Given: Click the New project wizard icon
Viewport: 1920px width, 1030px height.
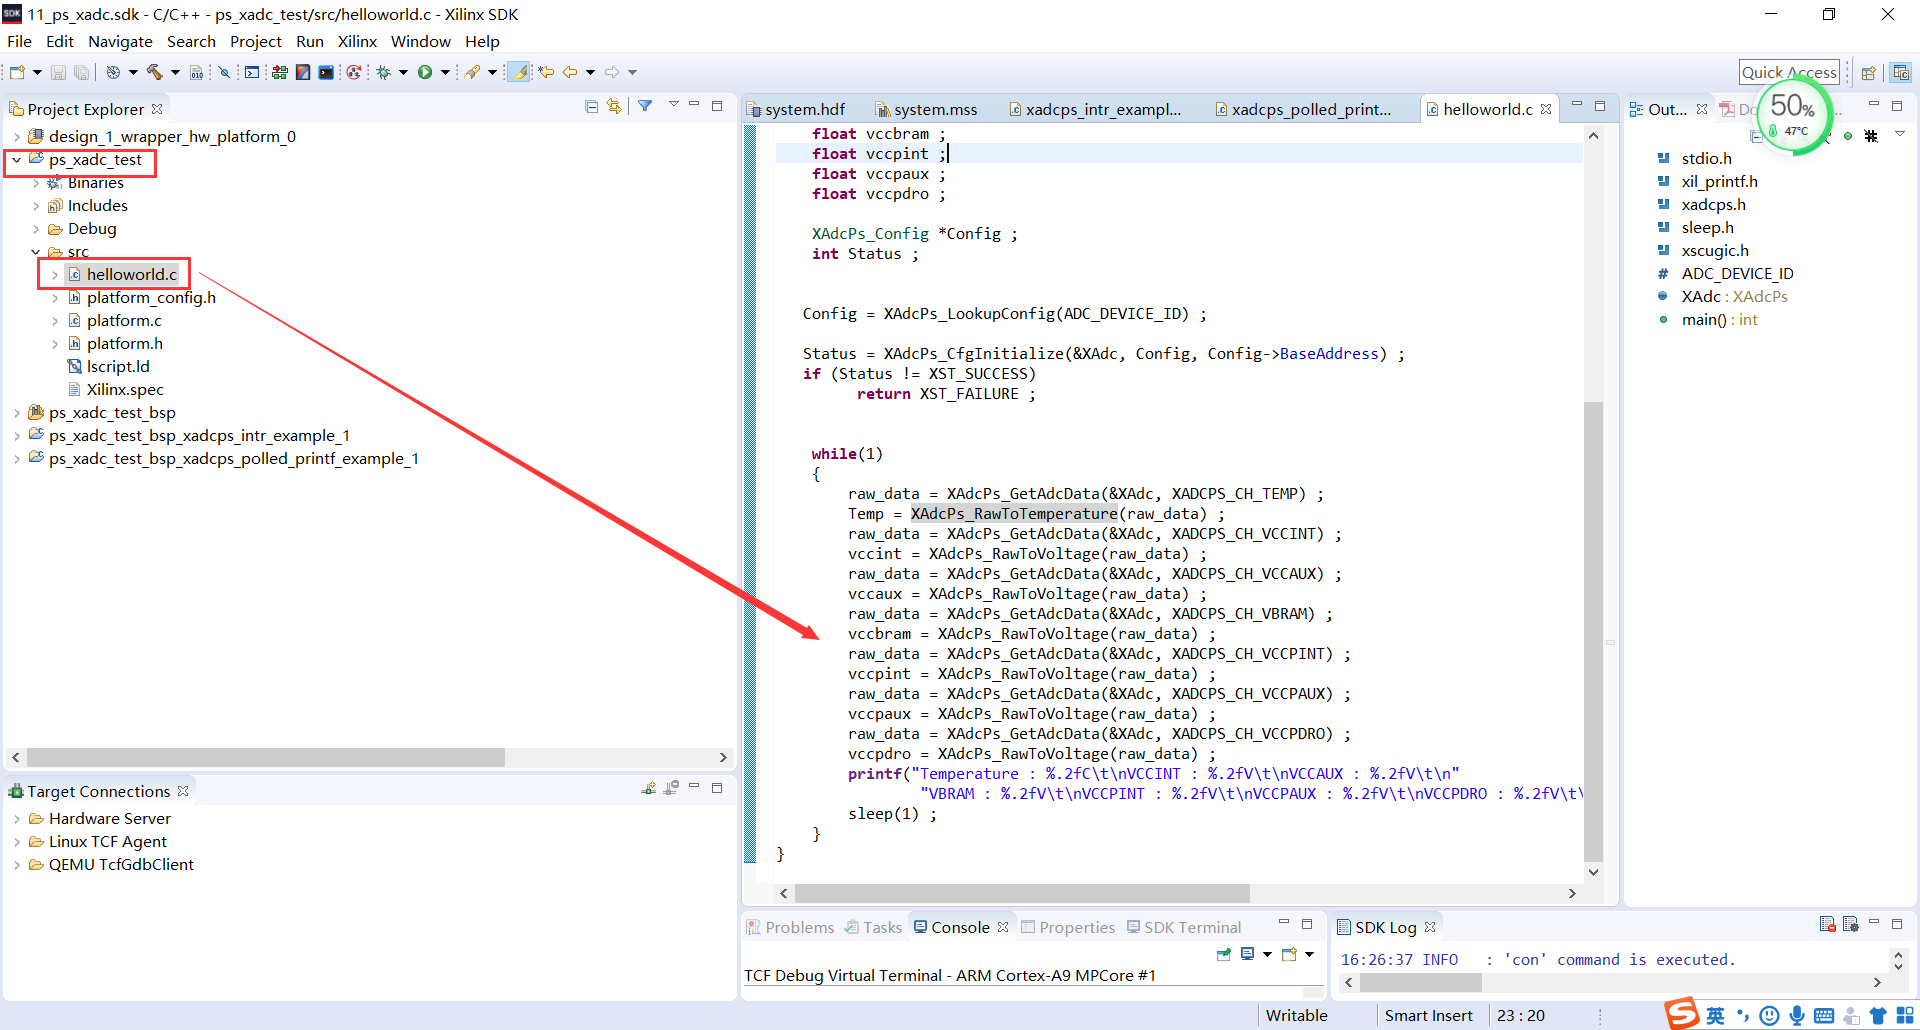Looking at the screenshot, I should (x=17, y=72).
